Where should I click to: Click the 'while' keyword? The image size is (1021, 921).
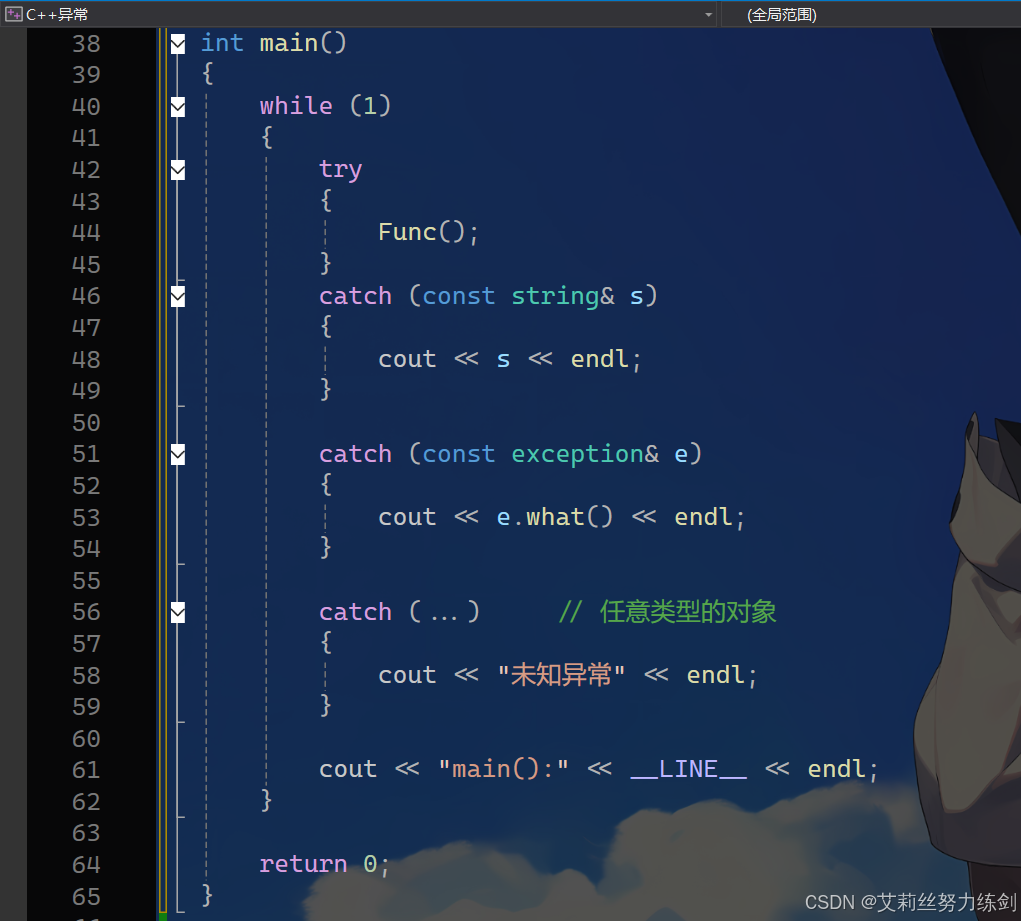click(296, 106)
